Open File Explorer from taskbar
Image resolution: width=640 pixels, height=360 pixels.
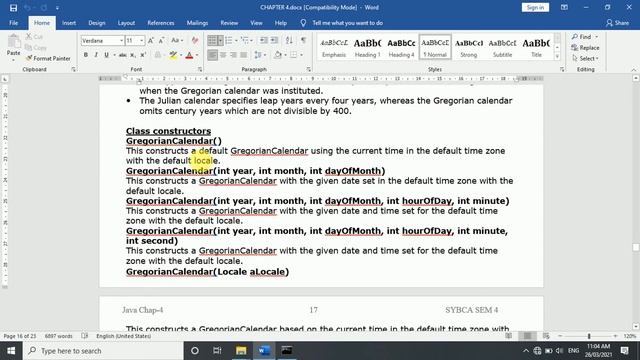(241, 351)
